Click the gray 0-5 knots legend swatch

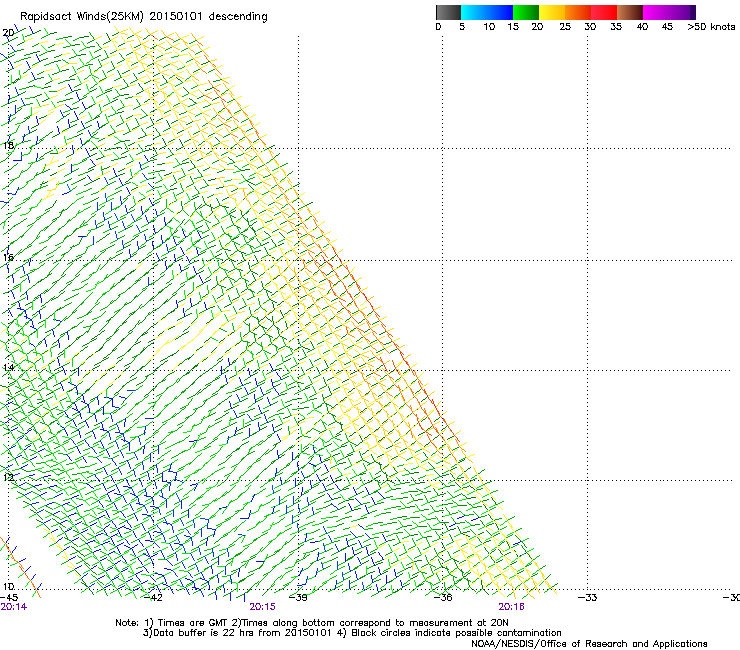448,12
